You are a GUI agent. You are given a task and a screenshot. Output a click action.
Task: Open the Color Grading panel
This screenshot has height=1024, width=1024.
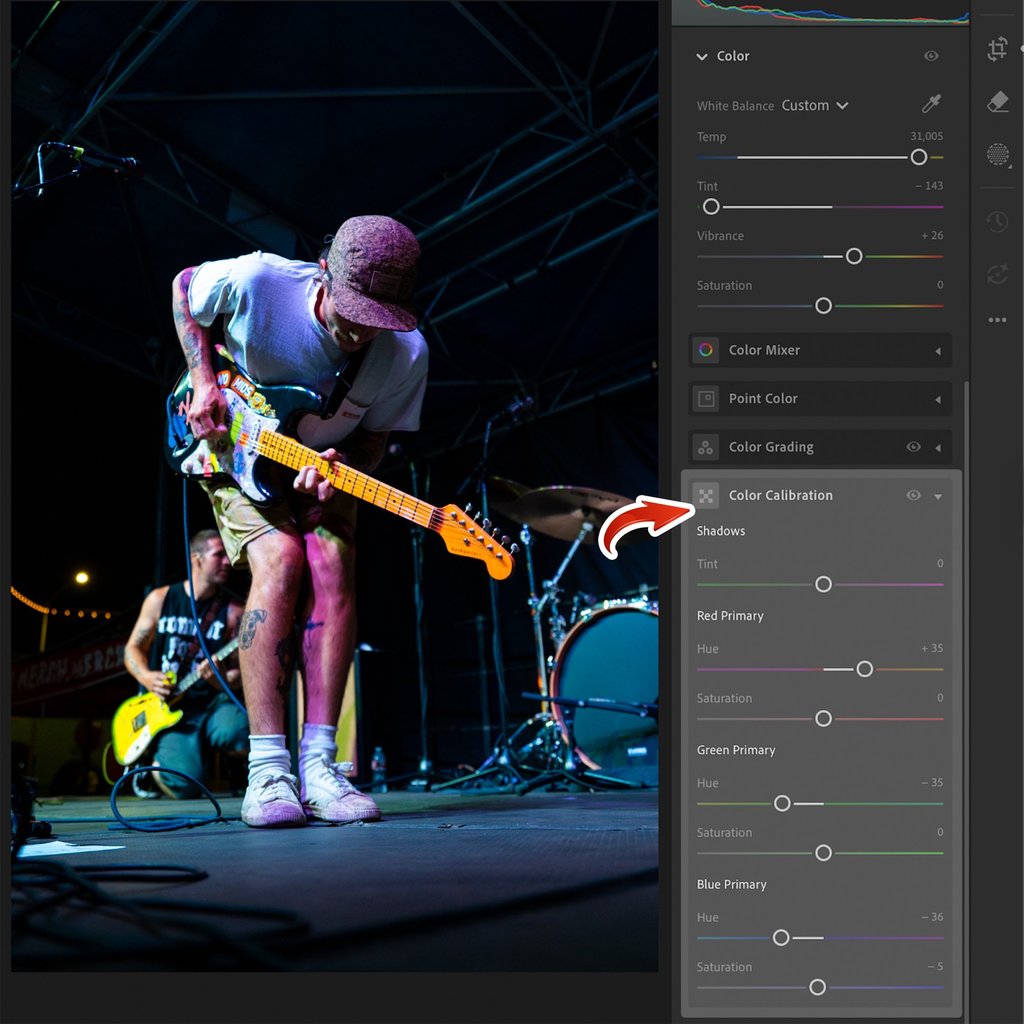point(938,447)
